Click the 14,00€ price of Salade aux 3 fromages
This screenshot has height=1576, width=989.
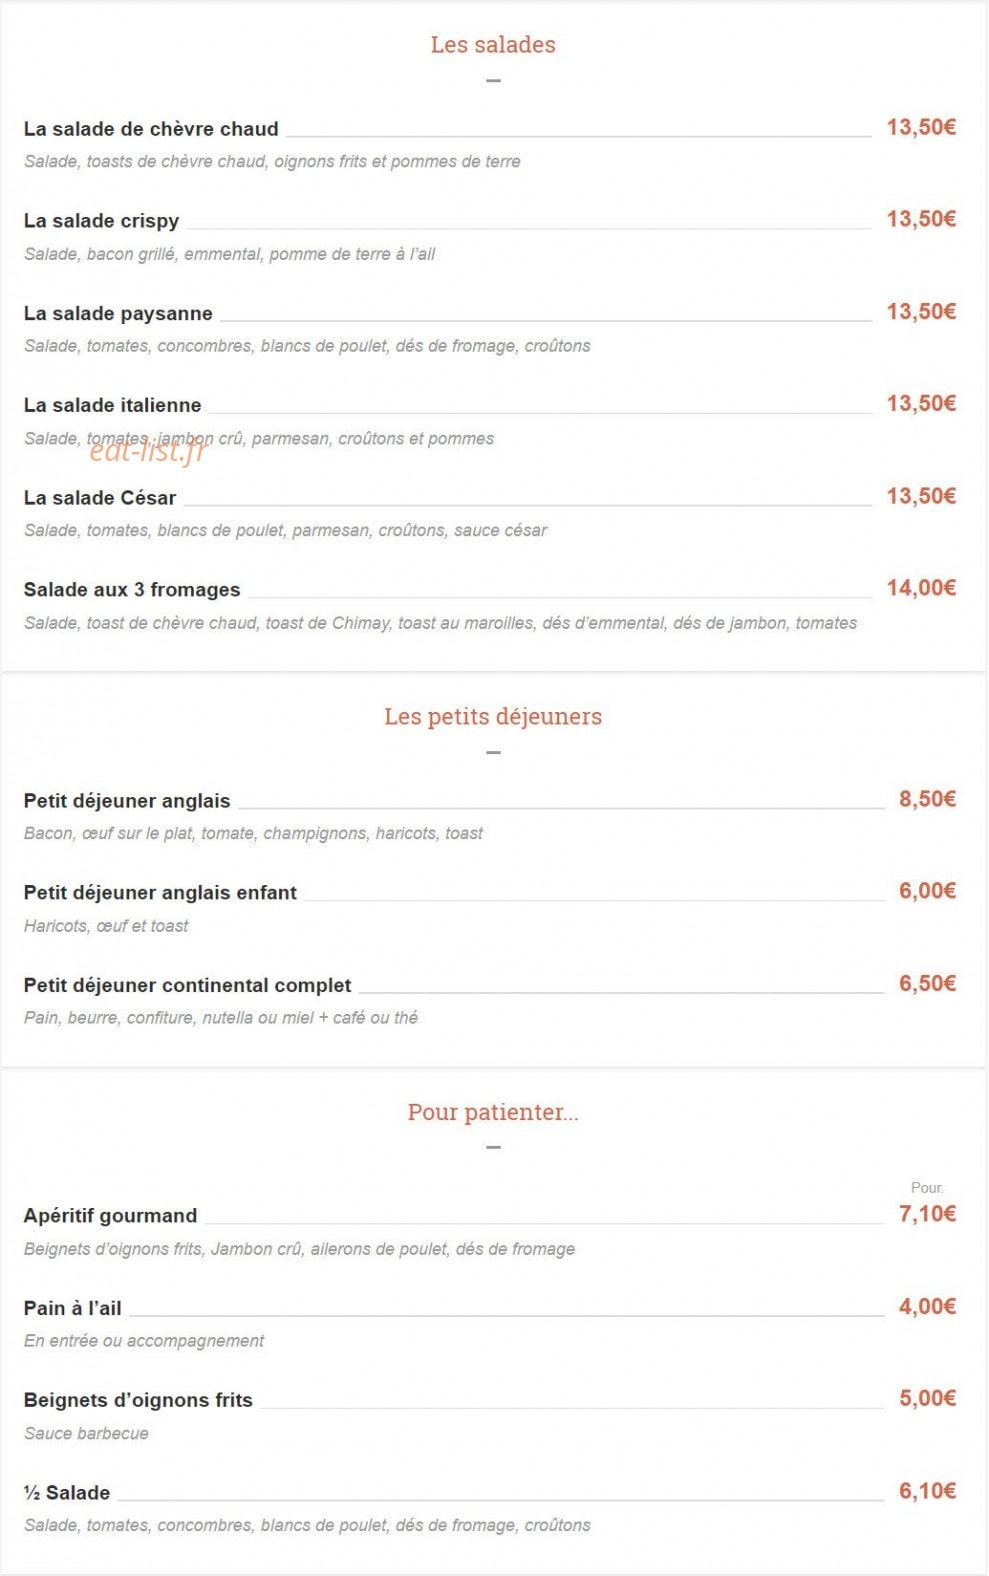click(921, 588)
